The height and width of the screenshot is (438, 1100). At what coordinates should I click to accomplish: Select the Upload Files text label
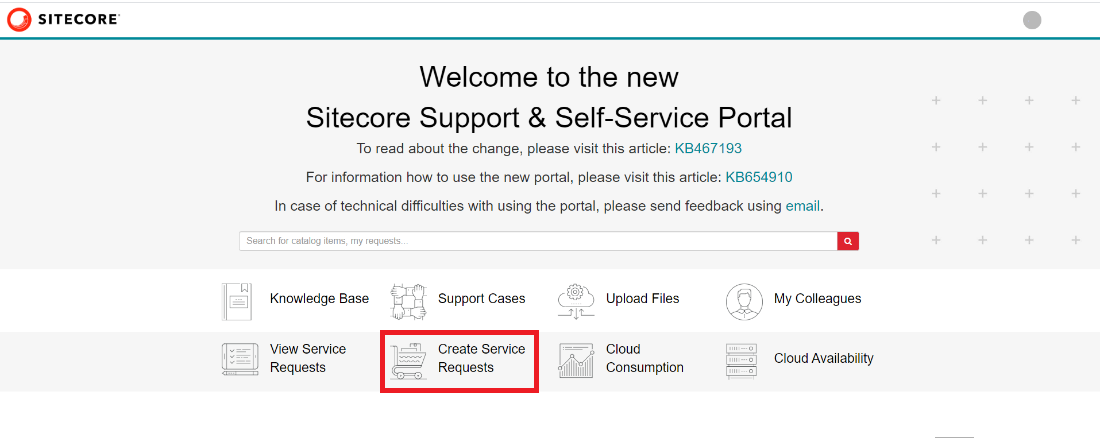coord(642,299)
